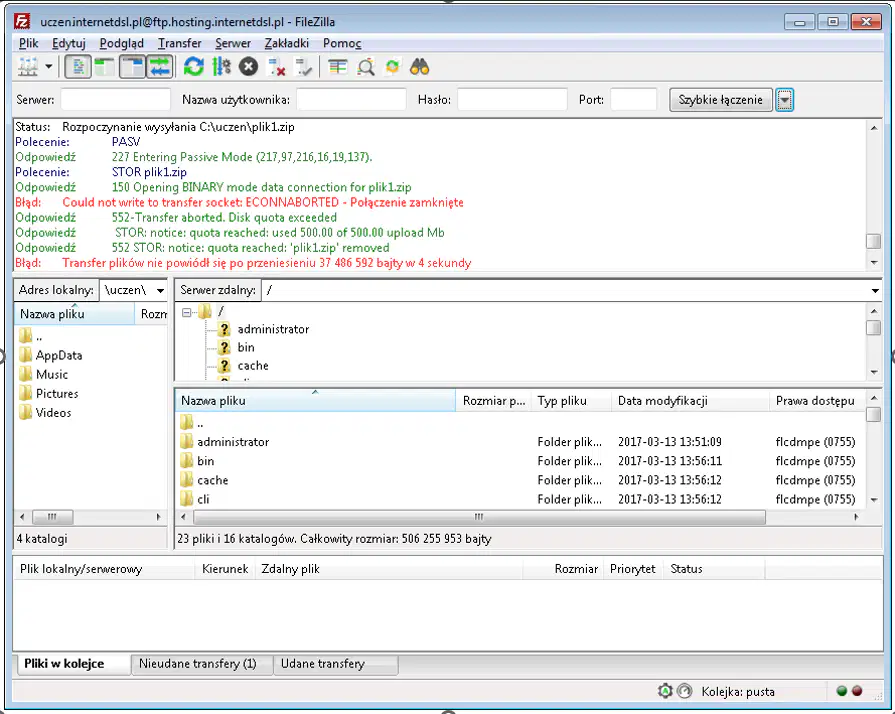Screen dimensions: 895x714
Task: Sort remote list by Nazwa pliku
Action: 316,401
